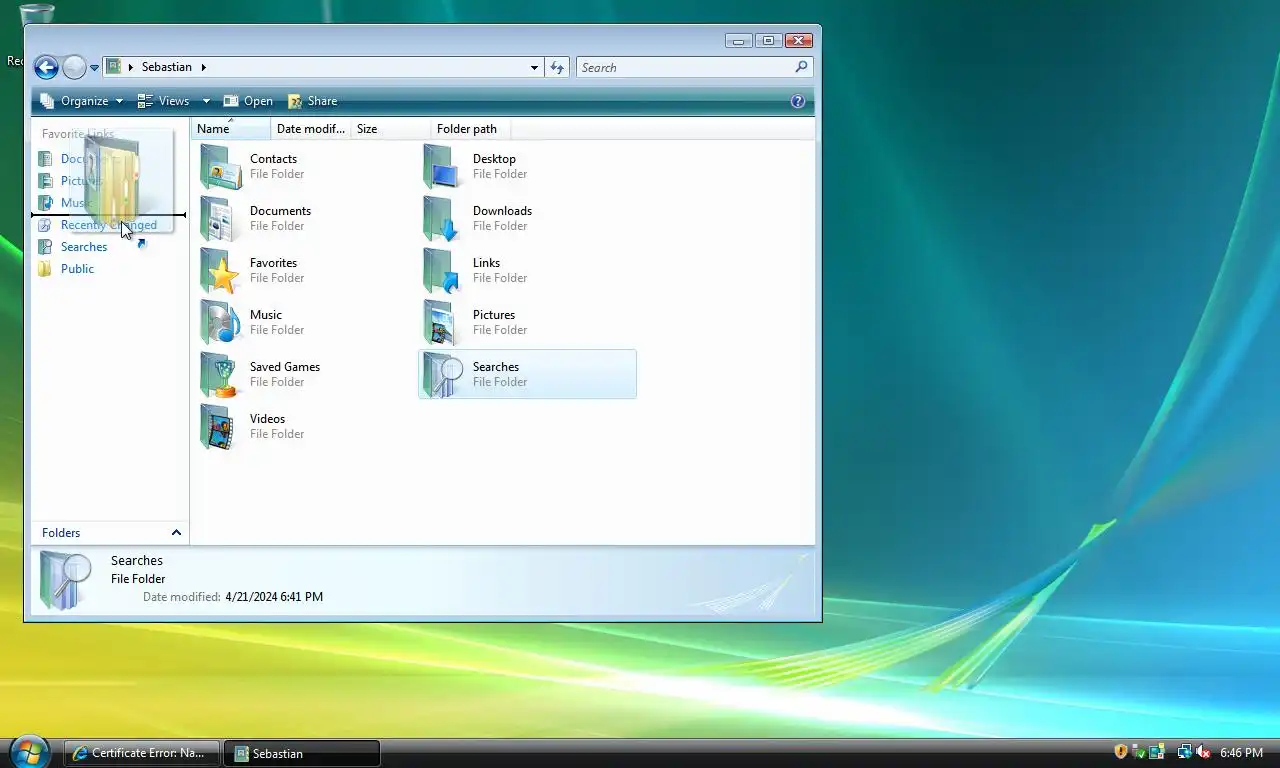Click the date modified value in details pane
Screen dimensions: 1280x768
point(274,597)
